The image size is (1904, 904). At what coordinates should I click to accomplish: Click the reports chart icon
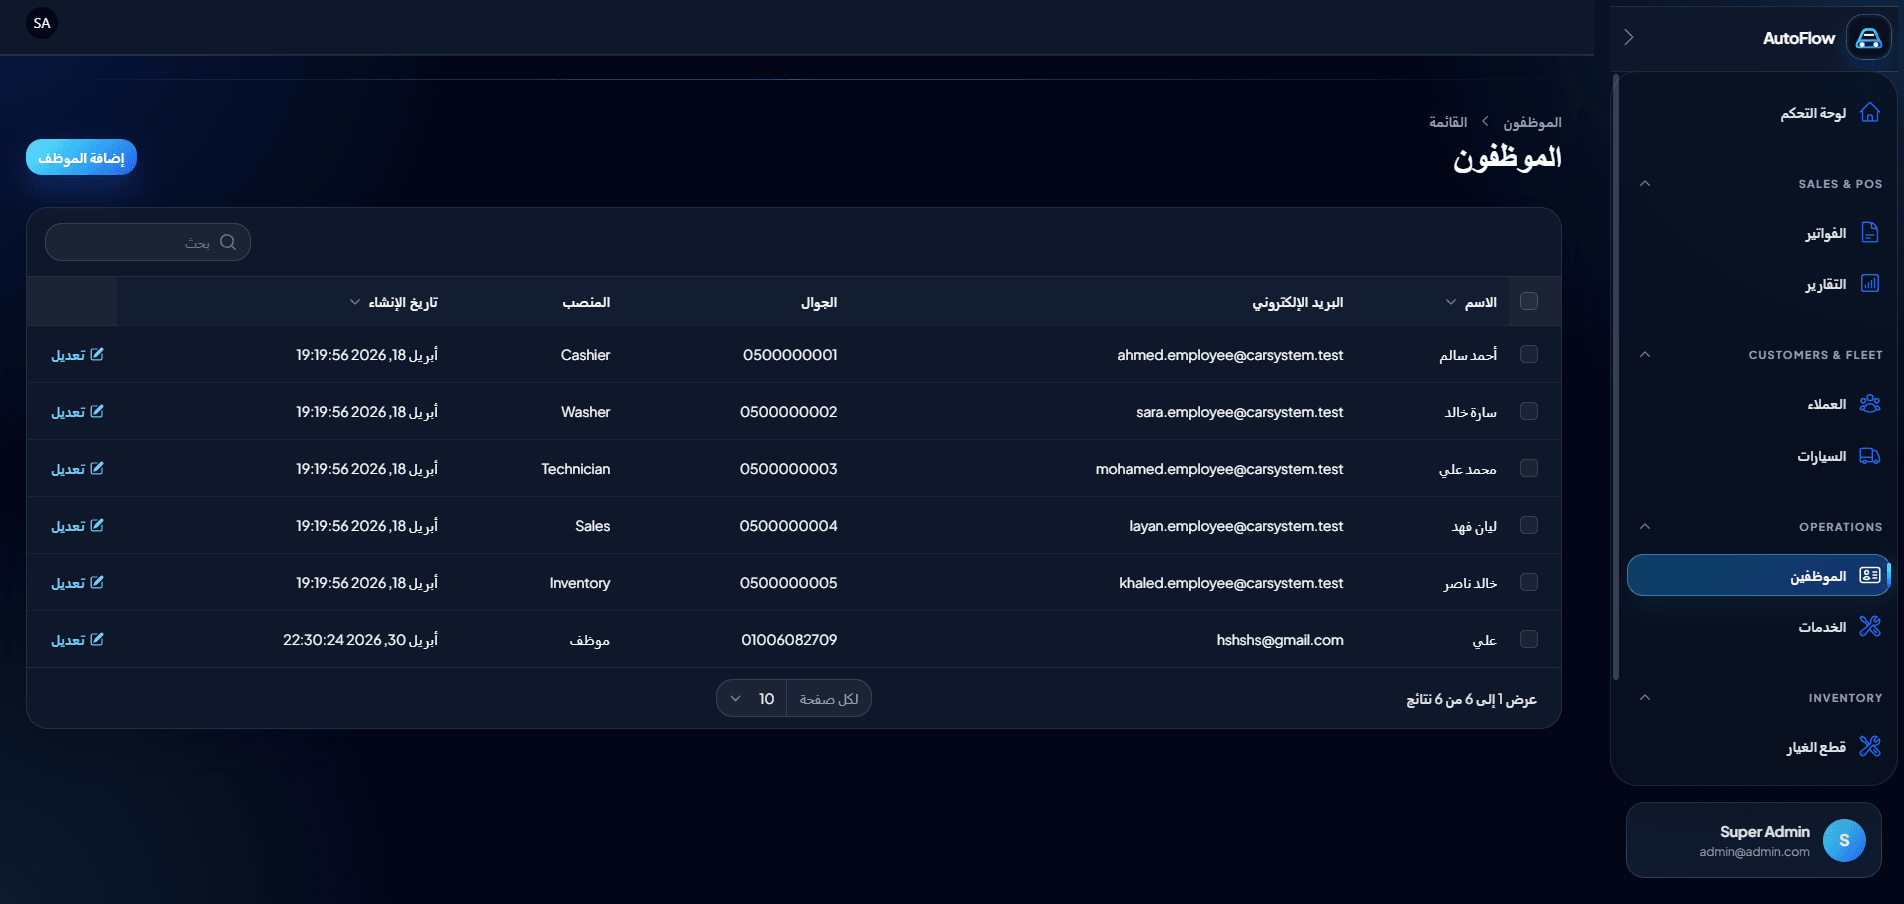click(1870, 284)
